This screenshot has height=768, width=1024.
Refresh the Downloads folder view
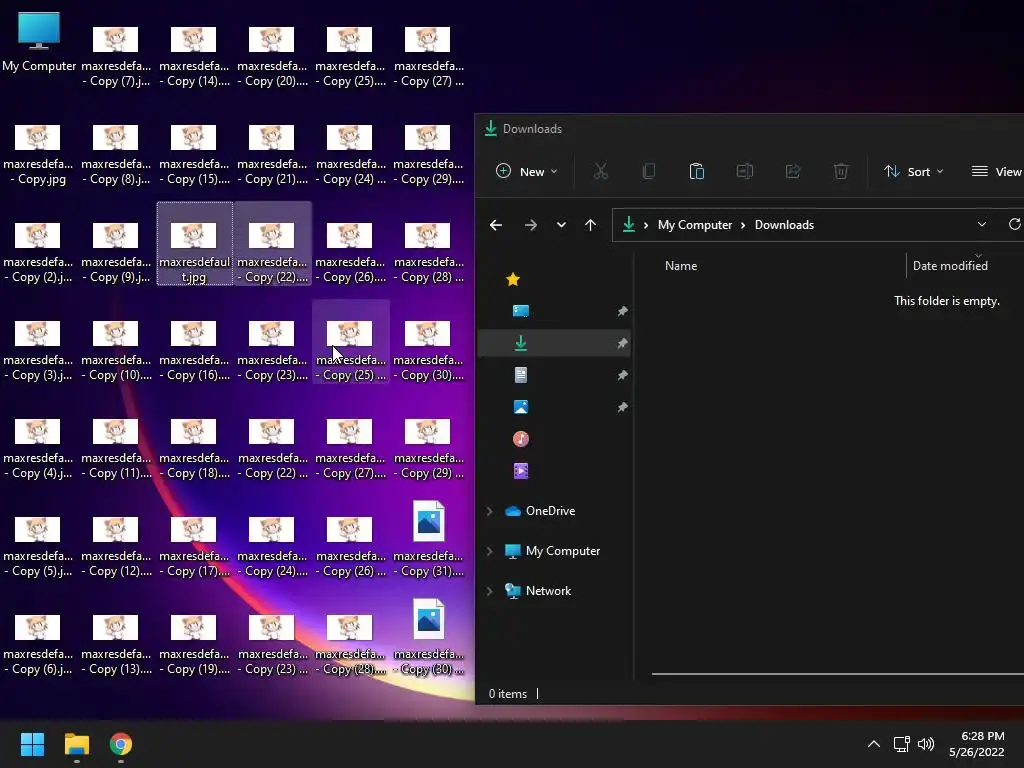click(1014, 224)
